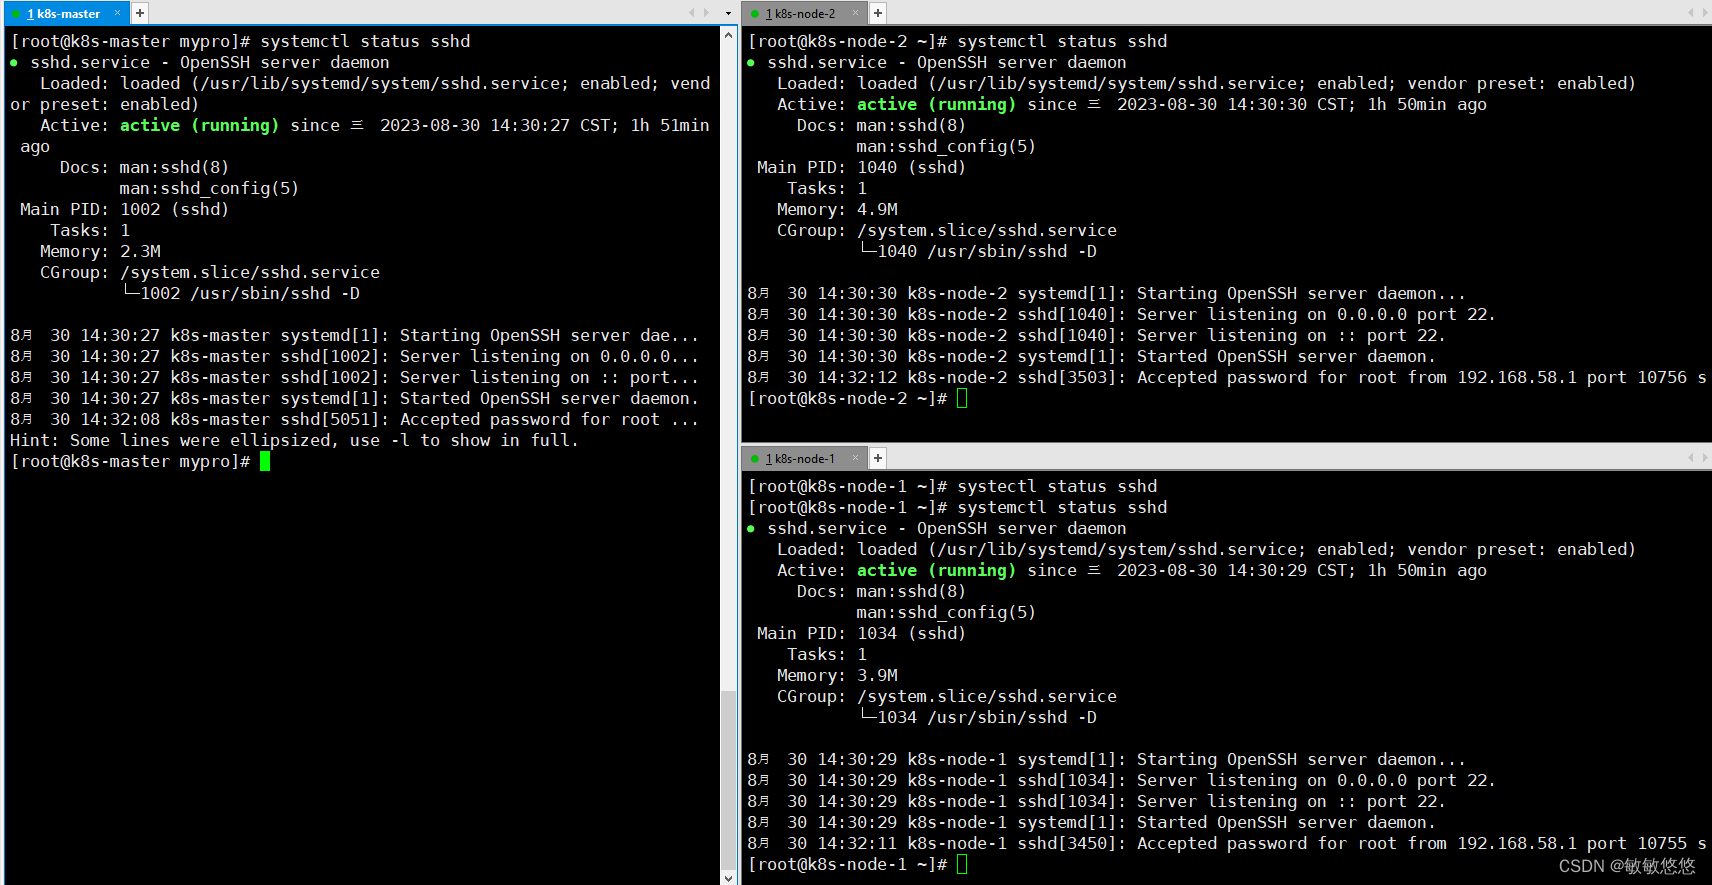Click the 'Memory: 4.9M' line
The image size is (1712, 885).
[x=837, y=209]
